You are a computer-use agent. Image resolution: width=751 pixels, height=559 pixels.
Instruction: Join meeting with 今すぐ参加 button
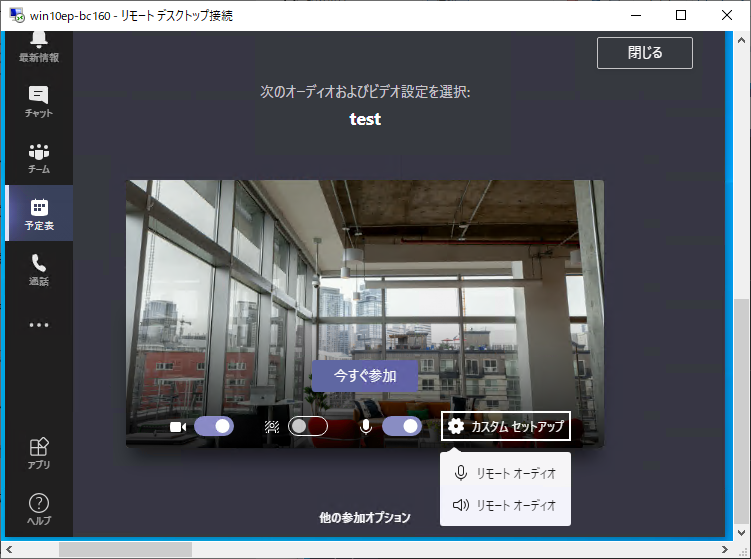pyautogui.click(x=365, y=376)
